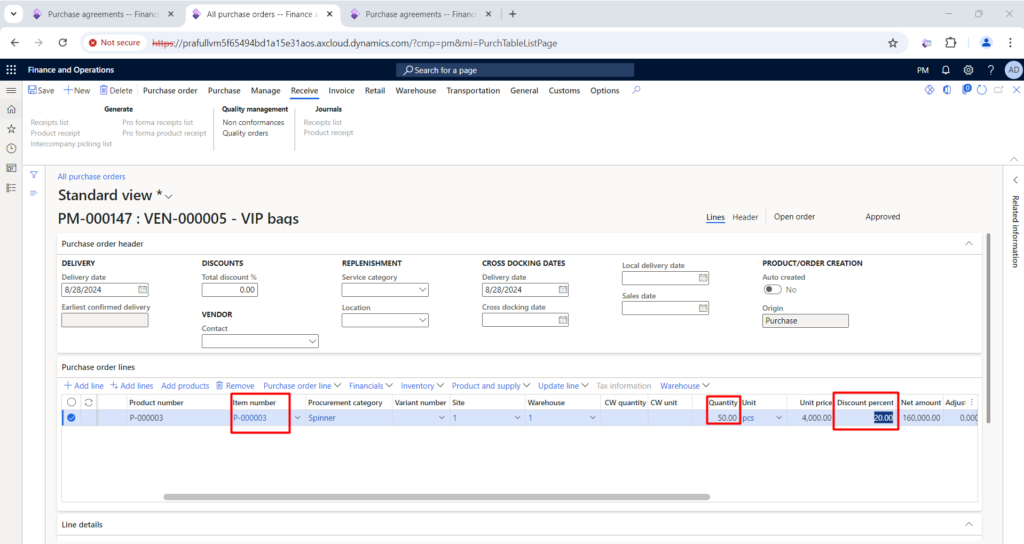Image resolution: width=1024 pixels, height=544 pixels.
Task: Open Non conformances link
Action: (253, 122)
